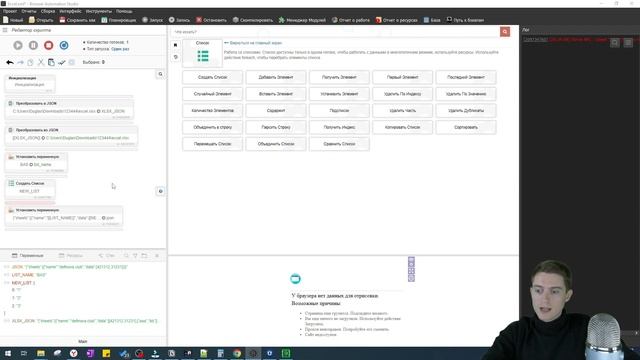Click the Удалить Дубликаты action button

tap(466, 111)
